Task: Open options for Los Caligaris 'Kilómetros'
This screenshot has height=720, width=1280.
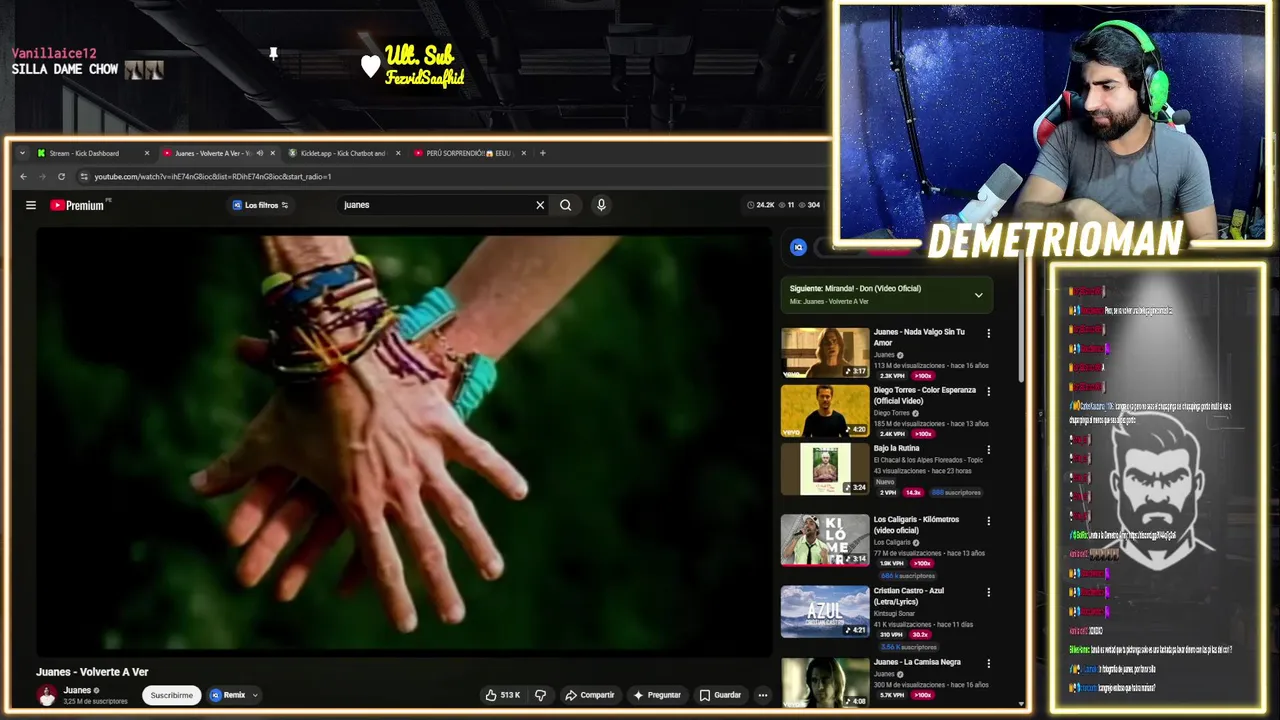Action: click(x=989, y=521)
